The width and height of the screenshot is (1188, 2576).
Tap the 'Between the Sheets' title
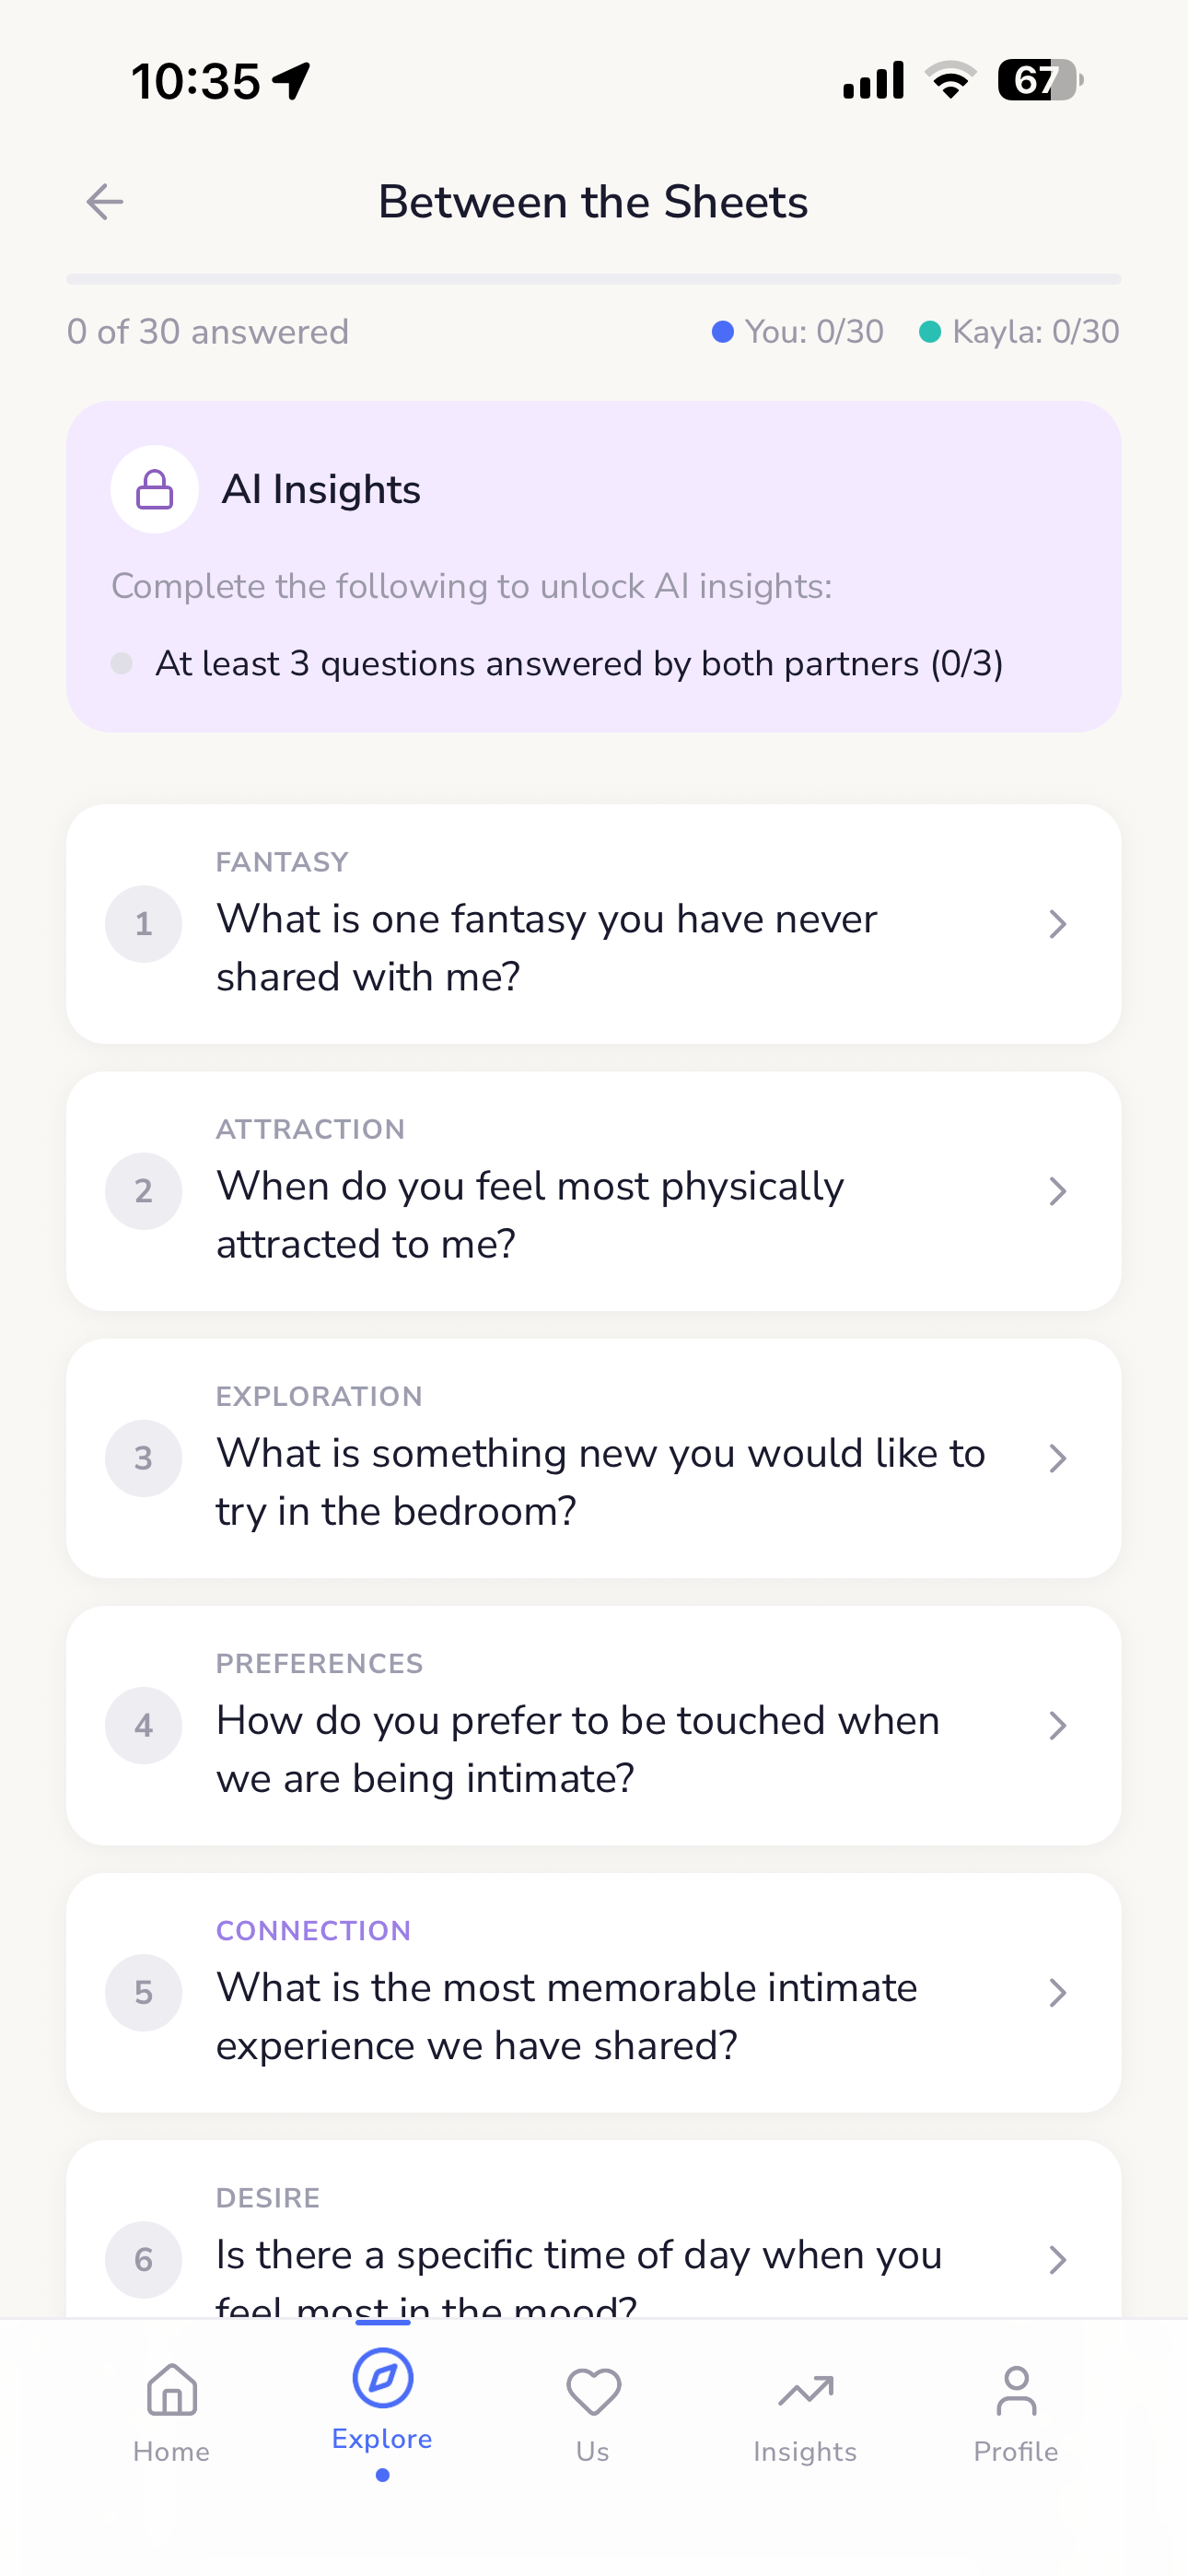[x=593, y=202]
